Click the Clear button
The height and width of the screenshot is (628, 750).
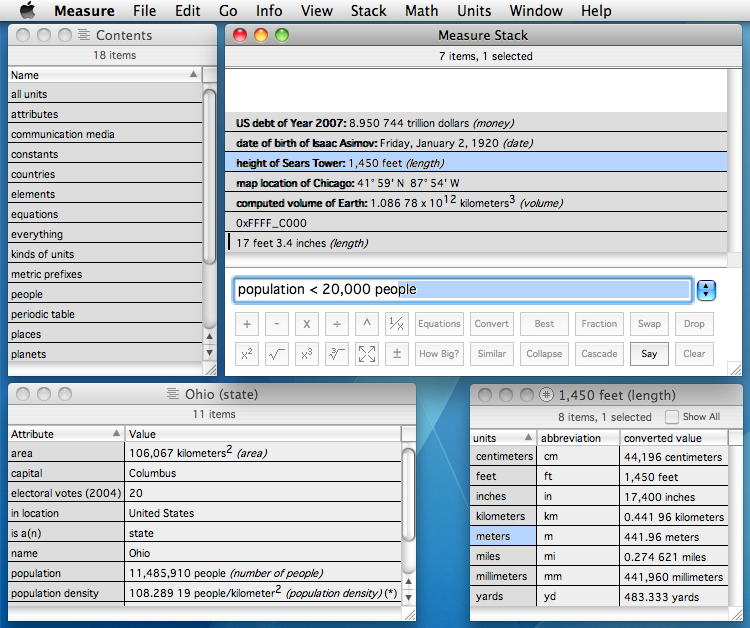tap(694, 354)
